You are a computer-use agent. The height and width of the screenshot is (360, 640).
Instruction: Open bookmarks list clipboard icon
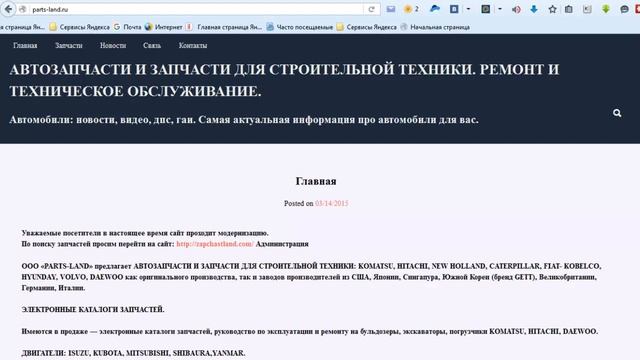tap(569, 9)
